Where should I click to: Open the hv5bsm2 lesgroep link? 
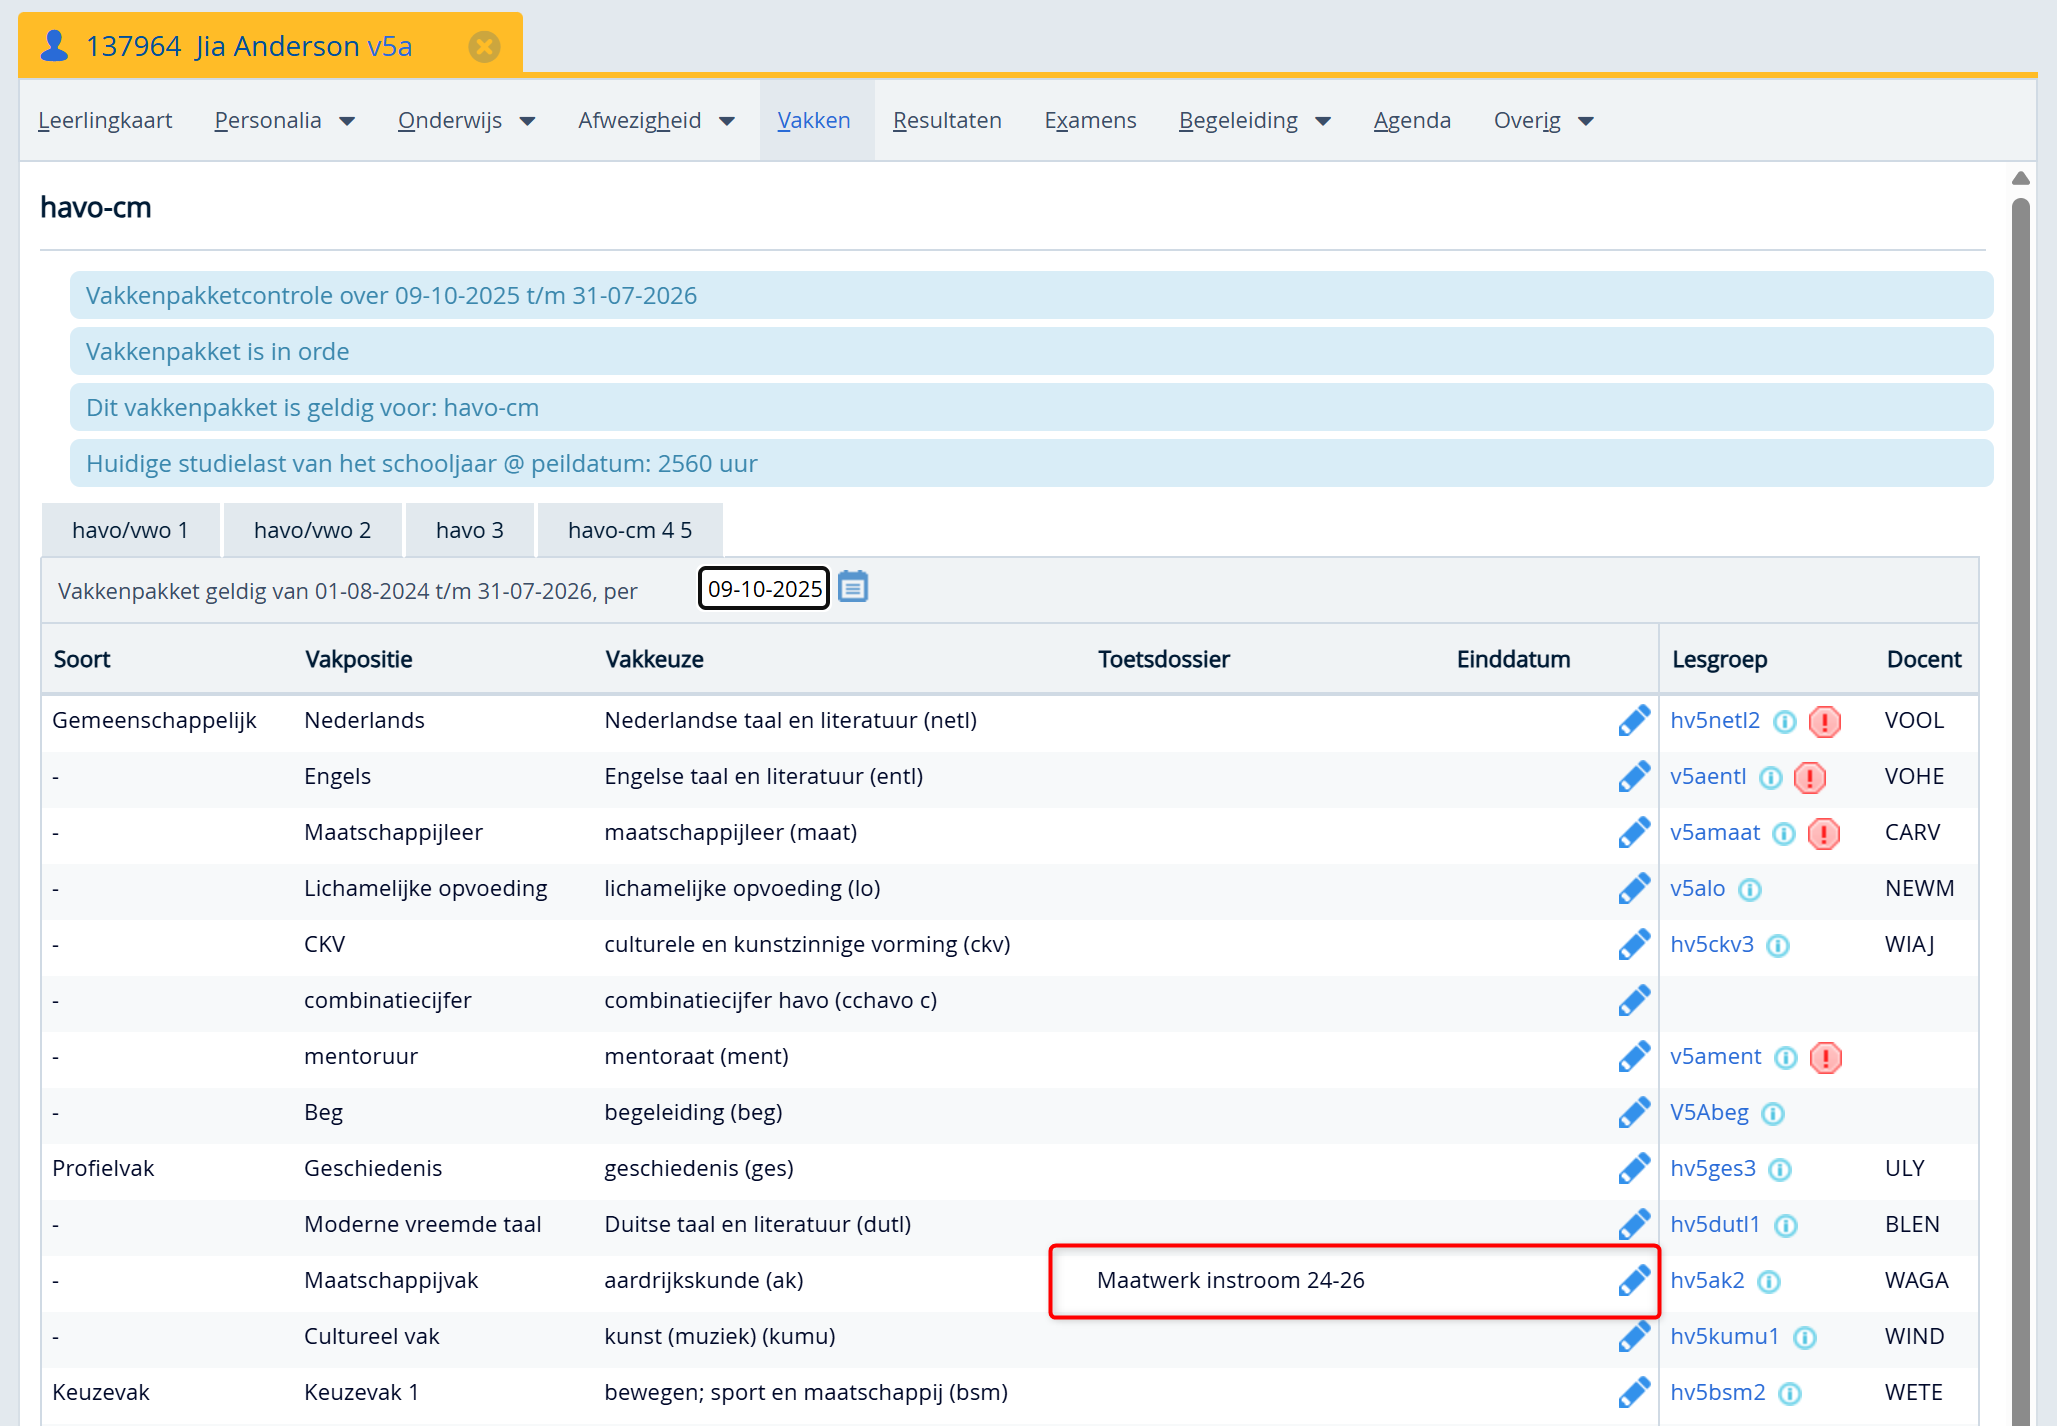[x=1717, y=1392]
